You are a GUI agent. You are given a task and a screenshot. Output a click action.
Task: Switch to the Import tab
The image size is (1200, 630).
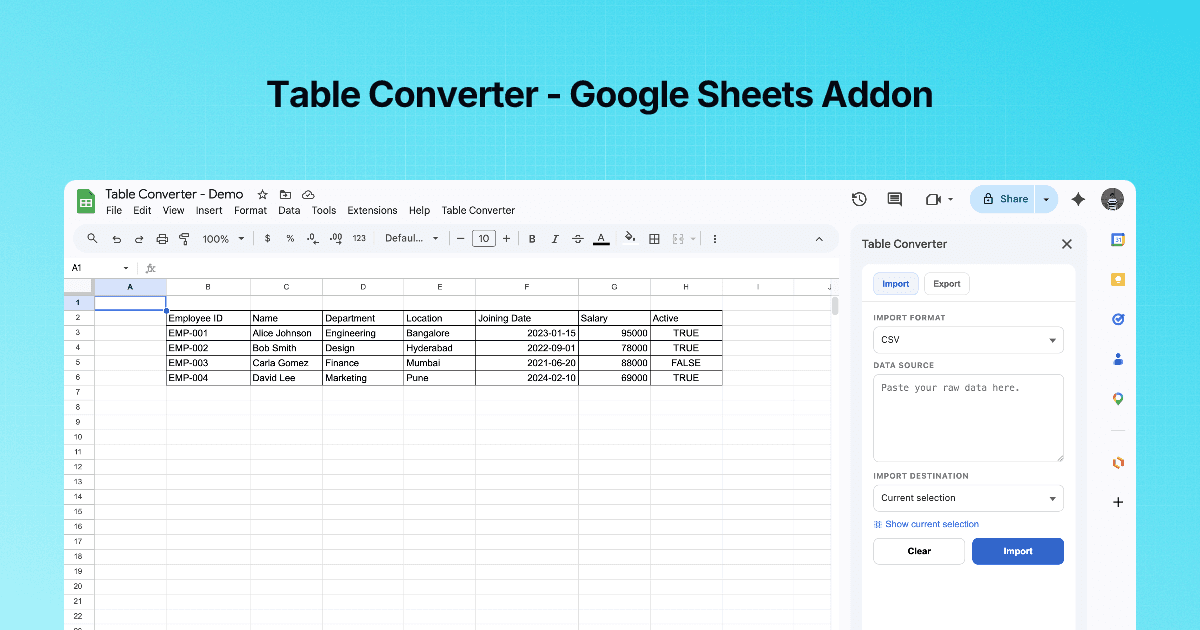[x=896, y=283]
